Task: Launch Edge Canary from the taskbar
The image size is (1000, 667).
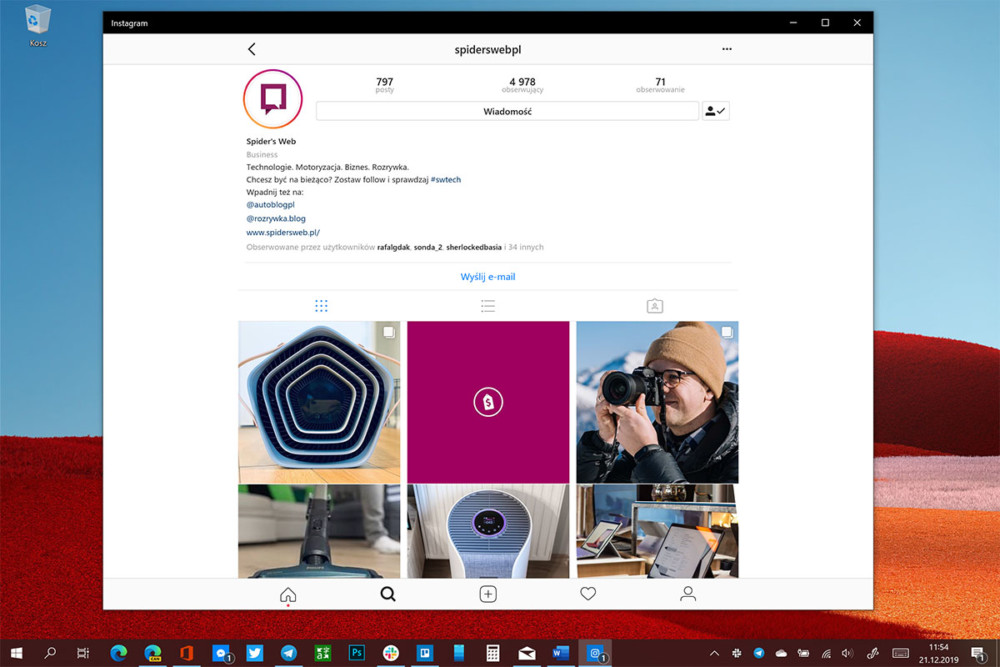Action: (x=152, y=653)
